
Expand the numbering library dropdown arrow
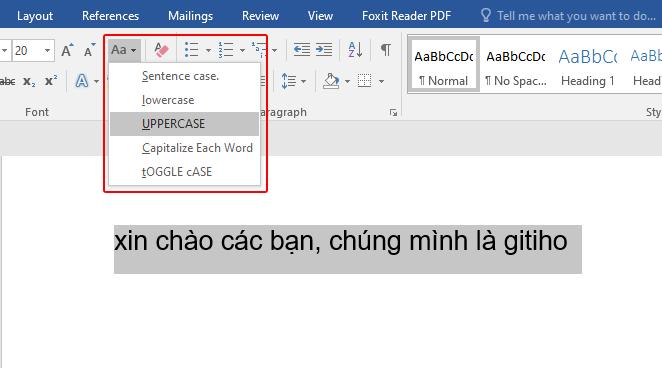tap(242, 50)
